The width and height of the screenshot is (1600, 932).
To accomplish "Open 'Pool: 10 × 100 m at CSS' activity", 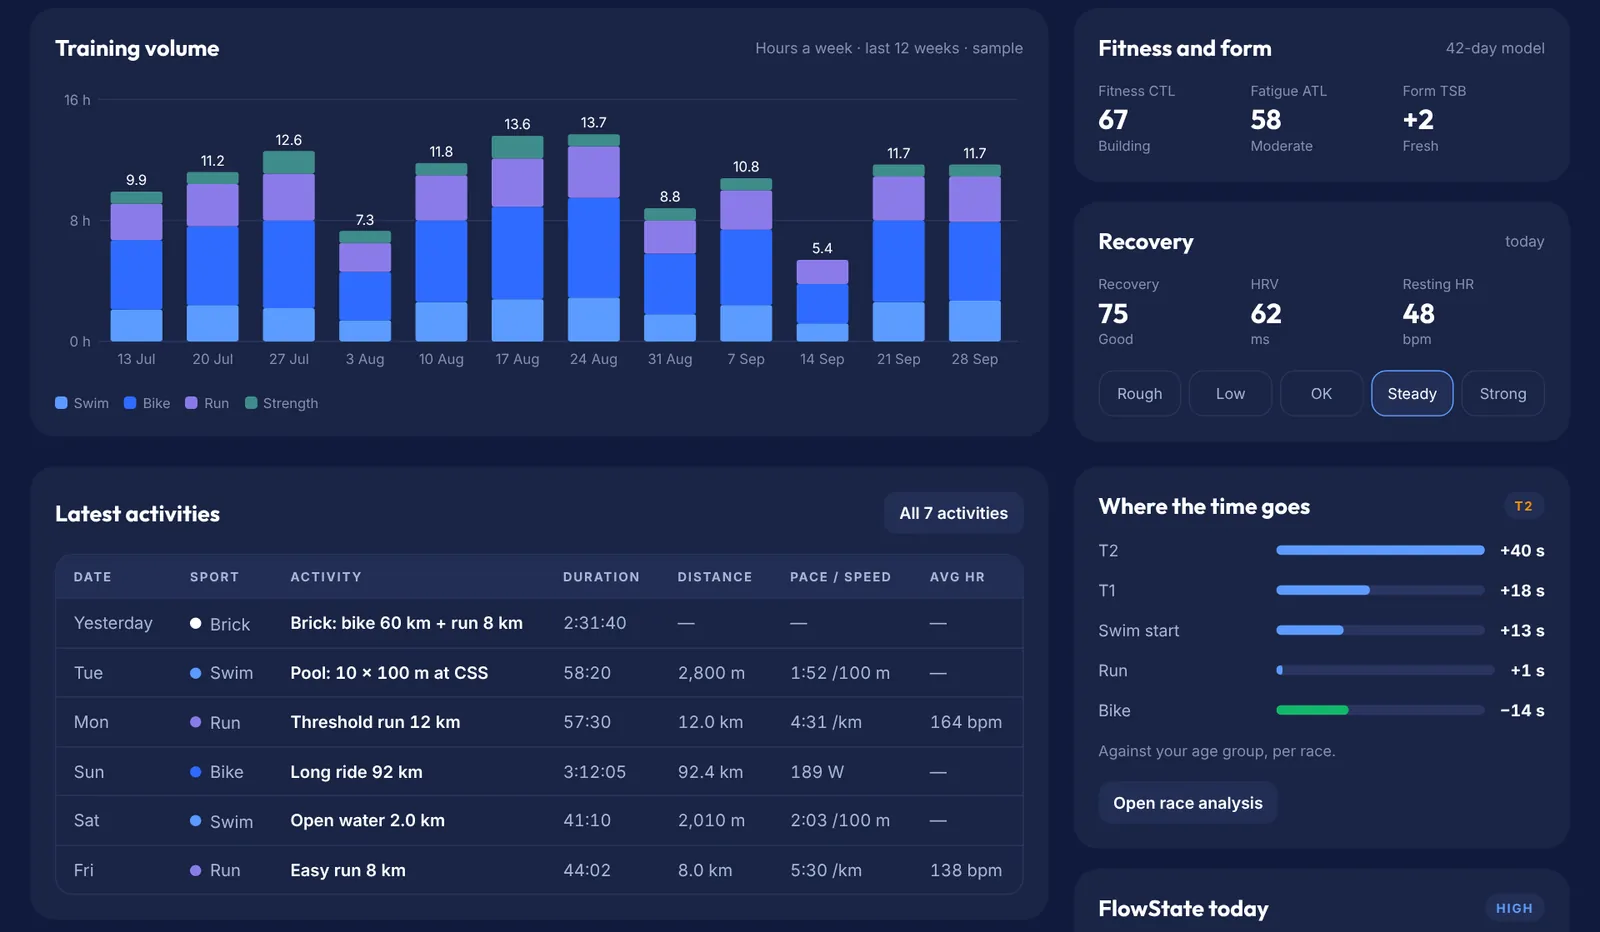I will 389,673.
